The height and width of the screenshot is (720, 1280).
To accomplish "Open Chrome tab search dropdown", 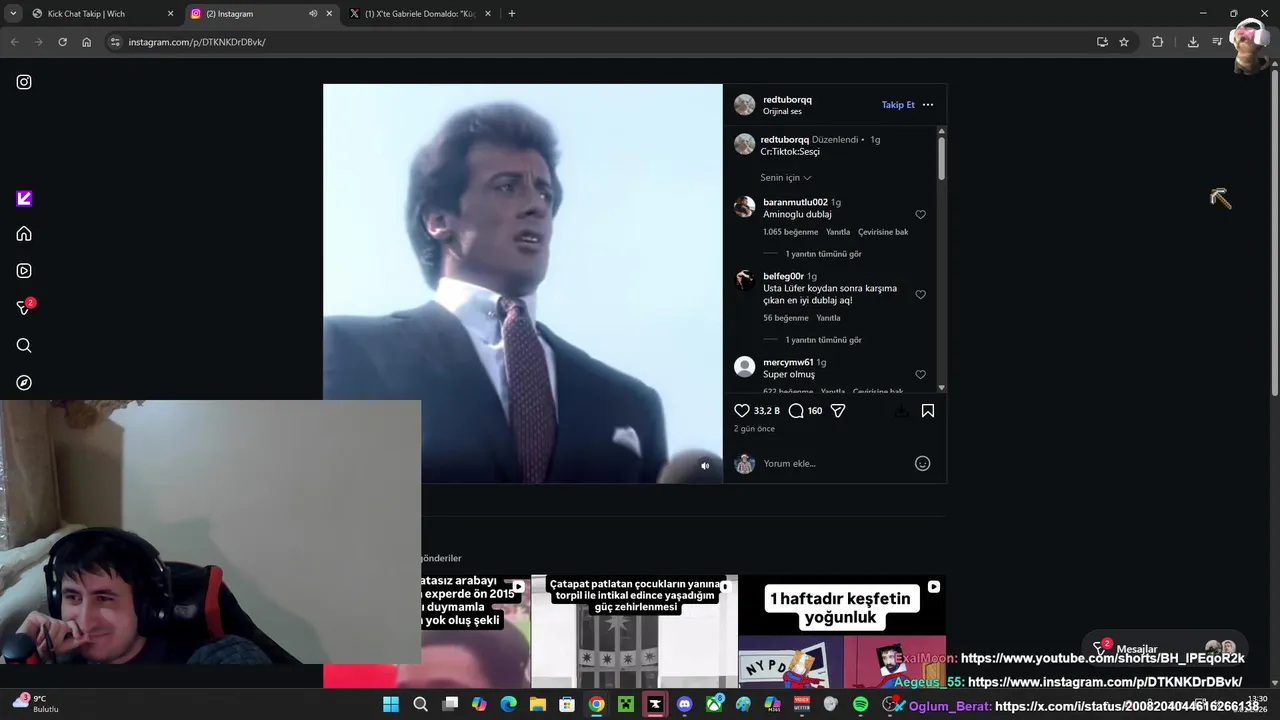I will (x=13, y=14).
